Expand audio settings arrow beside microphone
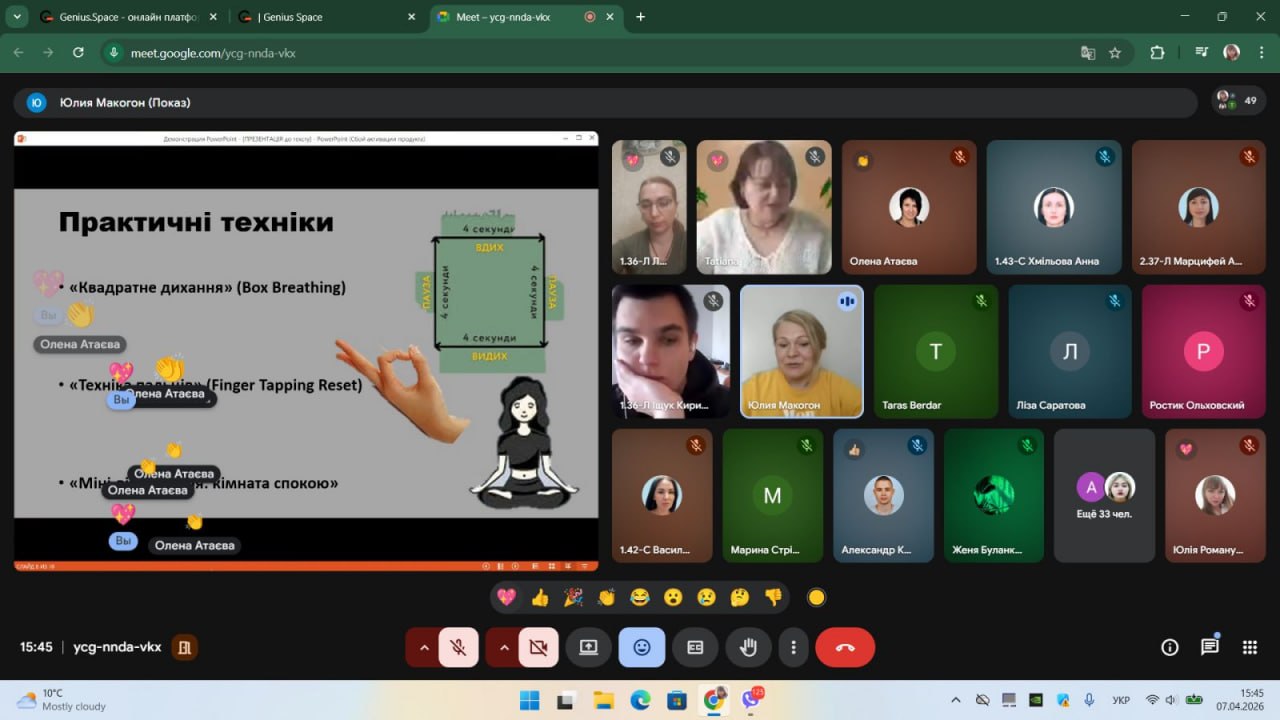 coord(424,648)
